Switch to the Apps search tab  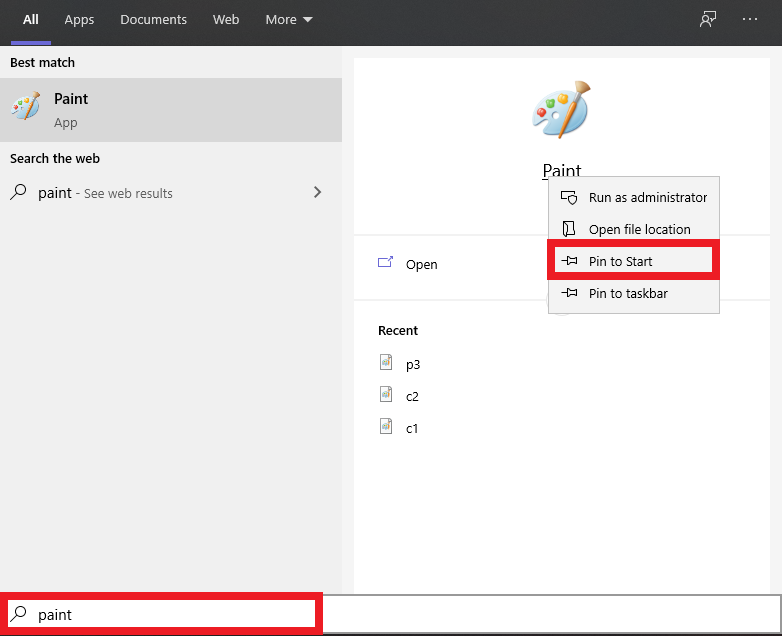click(79, 20)
